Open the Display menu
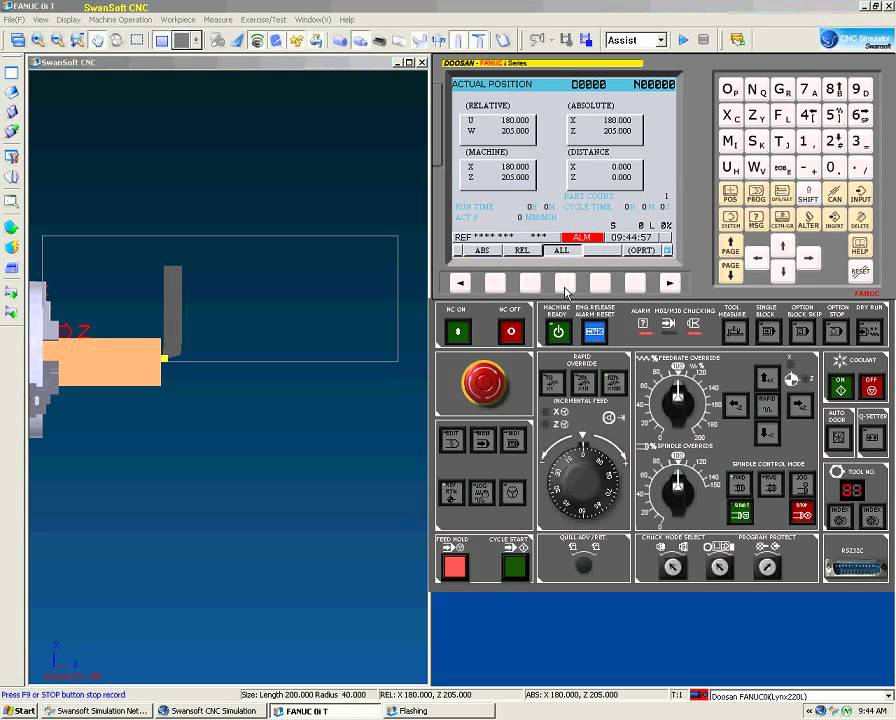 pyautogui.click(x=69, y=19)
